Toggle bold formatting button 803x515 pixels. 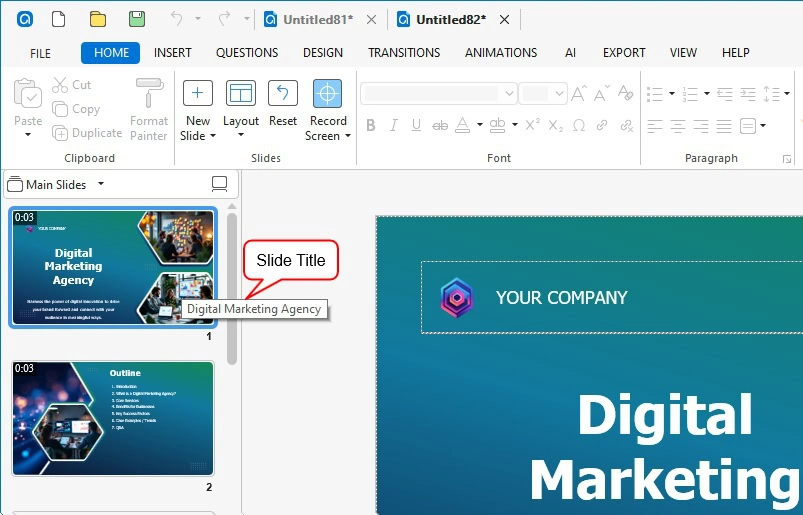click(370, 126)
